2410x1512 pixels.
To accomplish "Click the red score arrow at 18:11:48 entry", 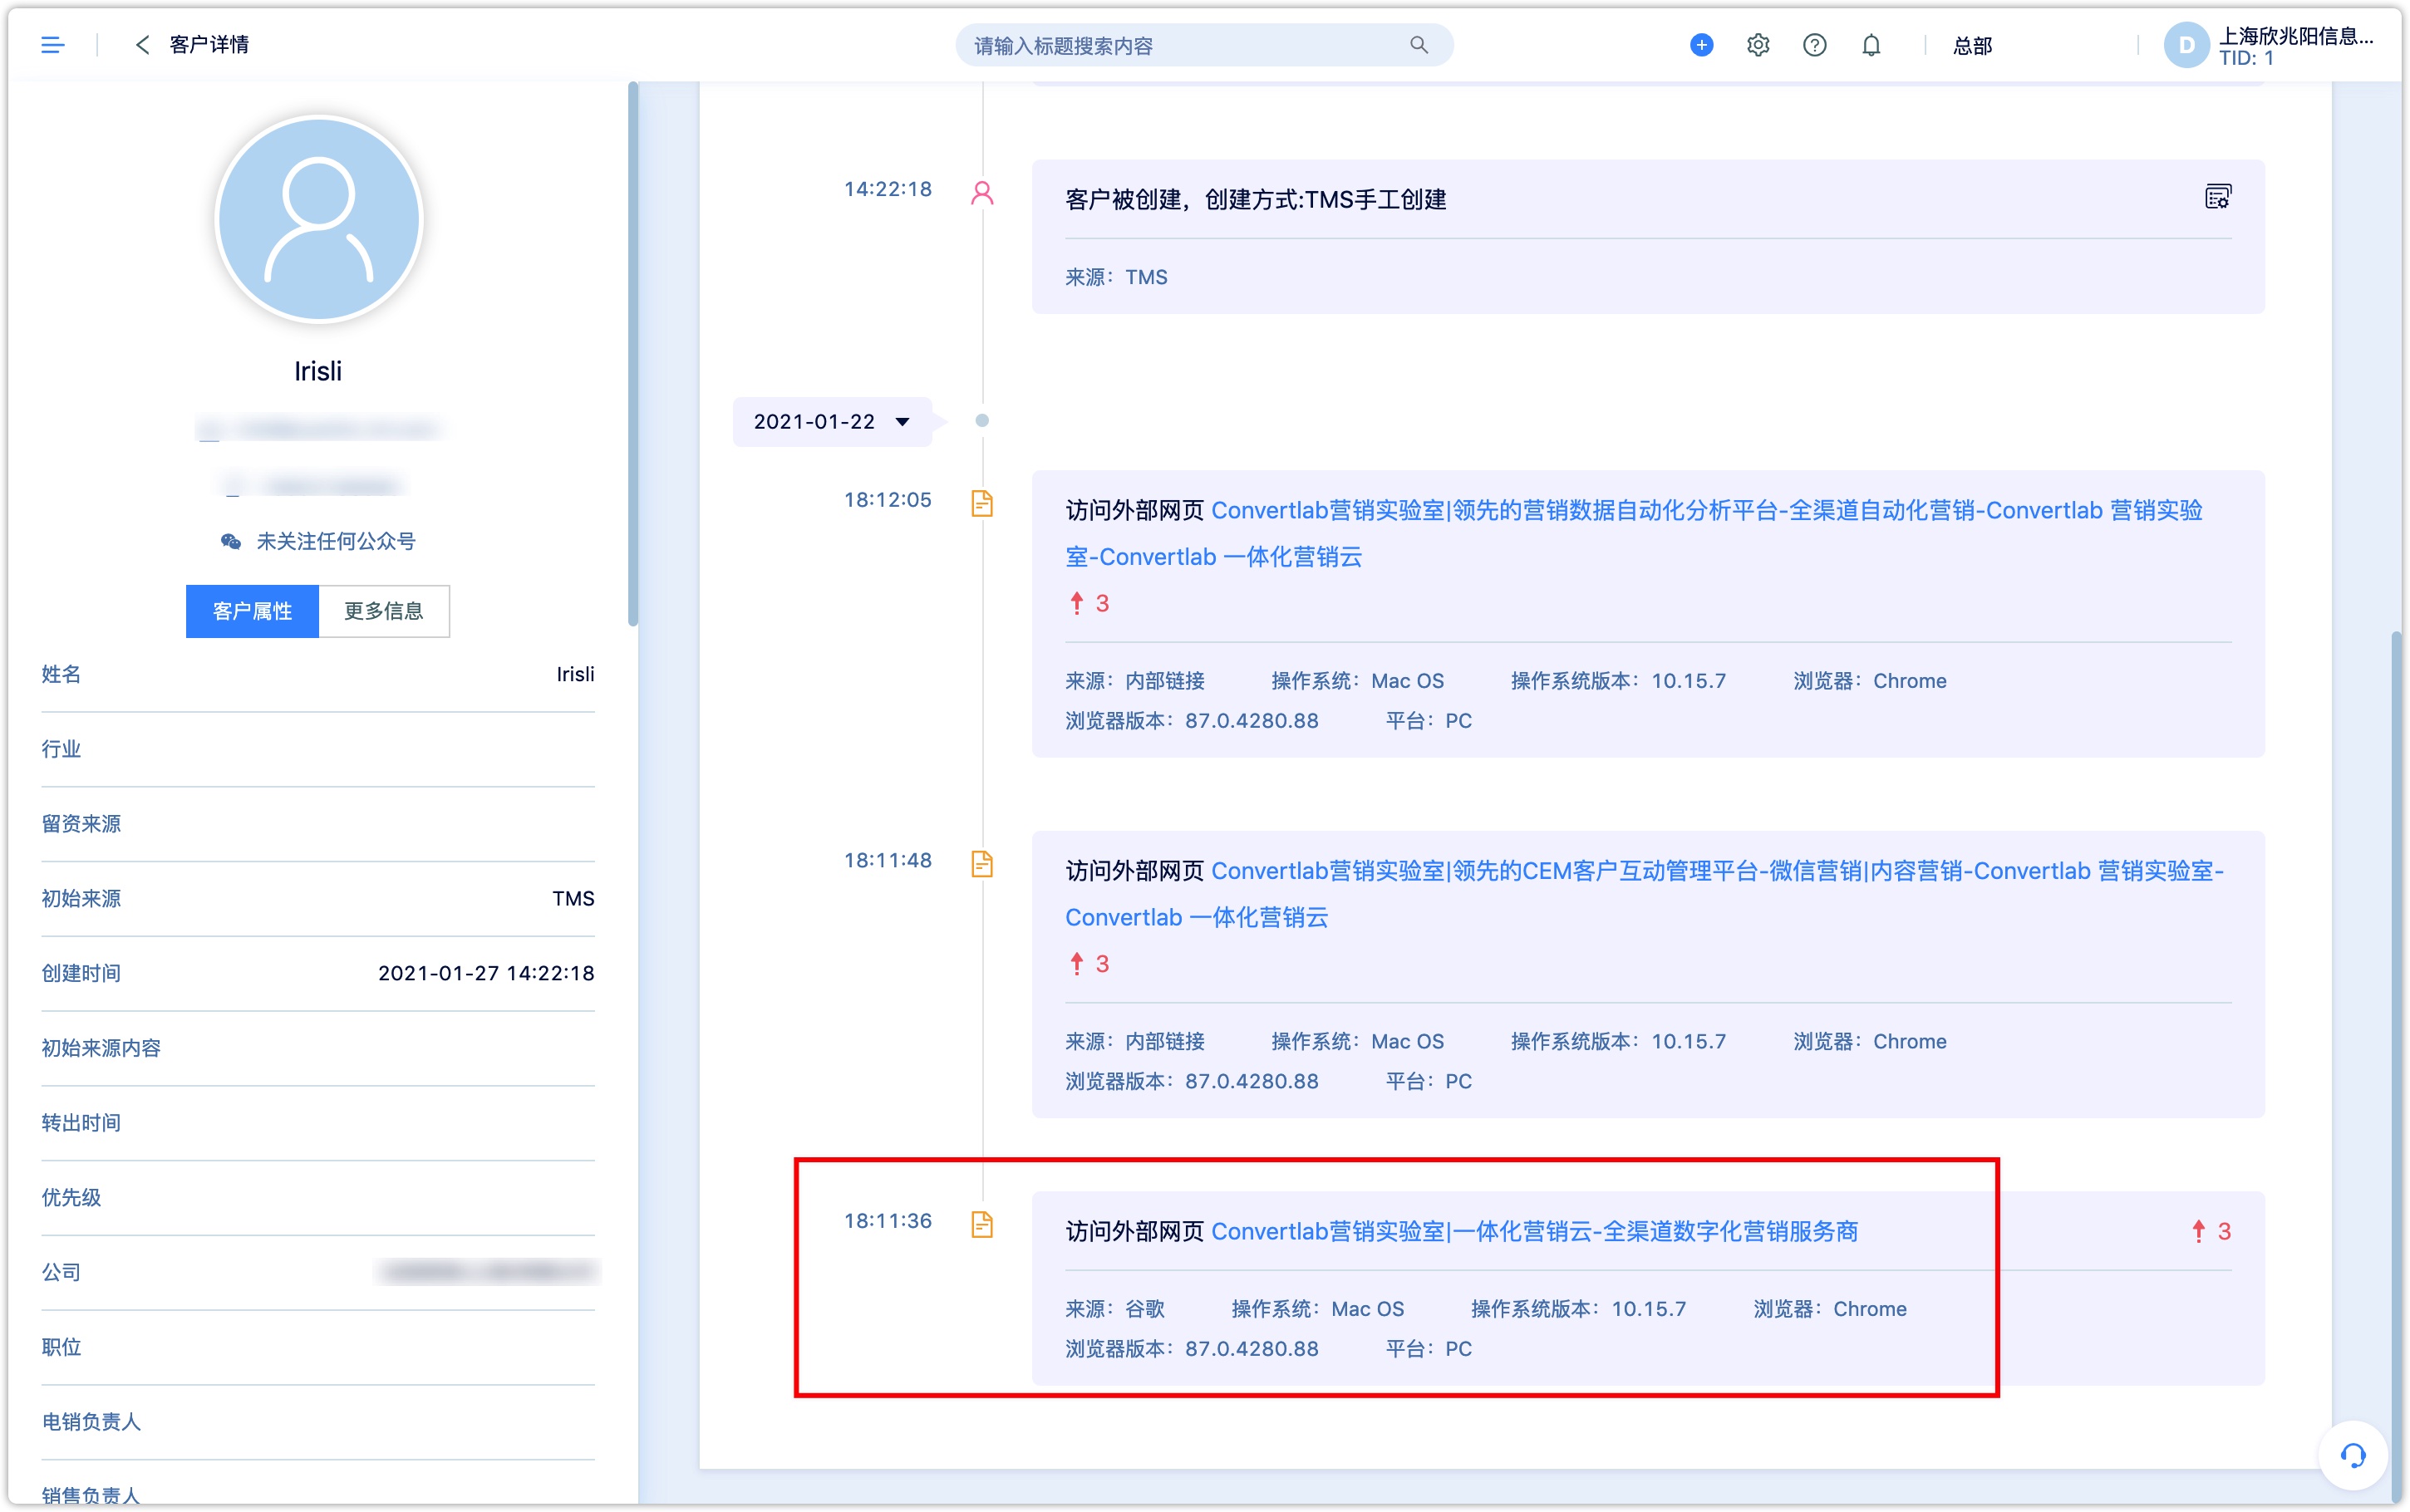I will click(x=1076, y=964).
